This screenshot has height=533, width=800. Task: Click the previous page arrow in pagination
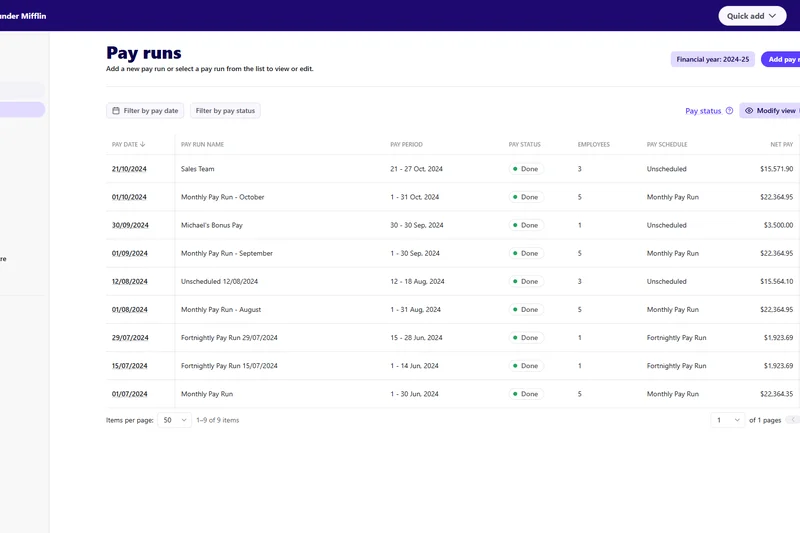click(793, 420)
